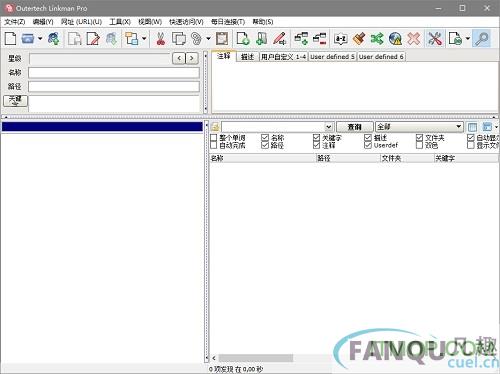
Task: Expand dropdown arrow beside paperclip icon
Action: point(208,38)
